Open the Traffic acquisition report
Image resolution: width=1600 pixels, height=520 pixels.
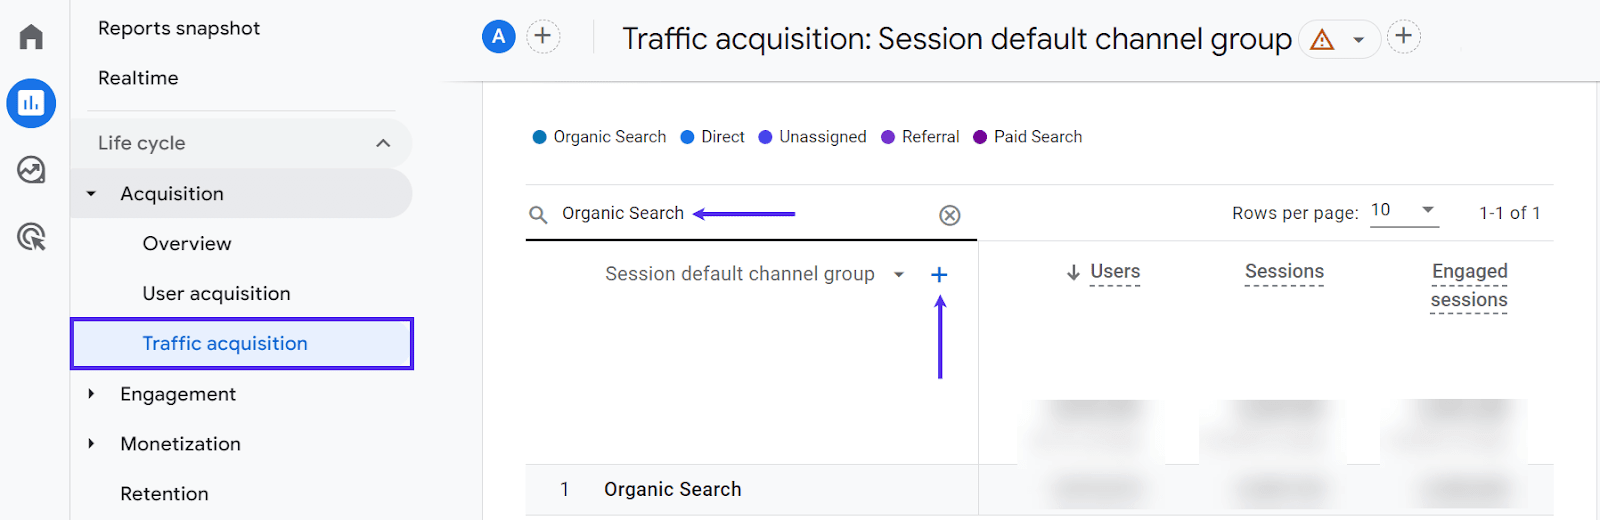click(225, 344)
